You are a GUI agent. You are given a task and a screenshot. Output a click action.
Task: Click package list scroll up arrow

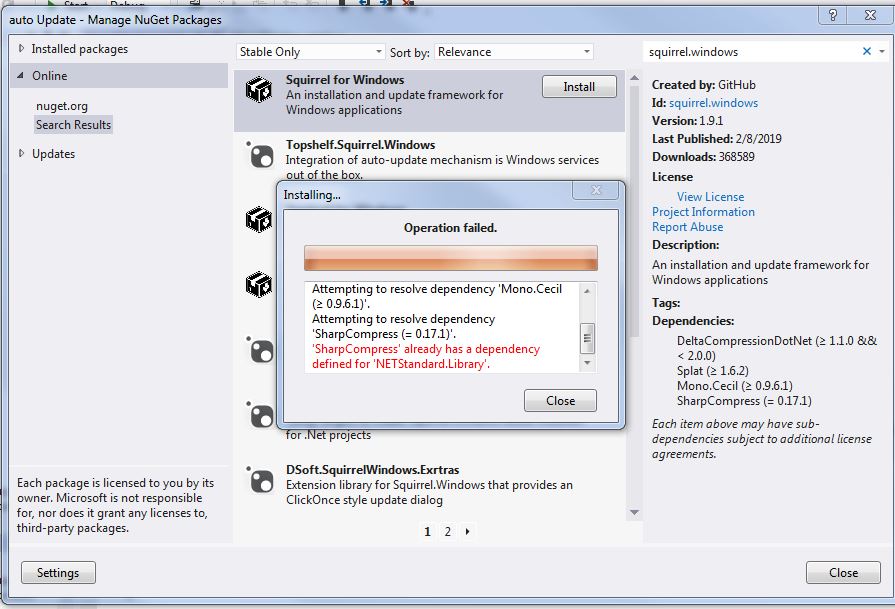click(634, 78)
